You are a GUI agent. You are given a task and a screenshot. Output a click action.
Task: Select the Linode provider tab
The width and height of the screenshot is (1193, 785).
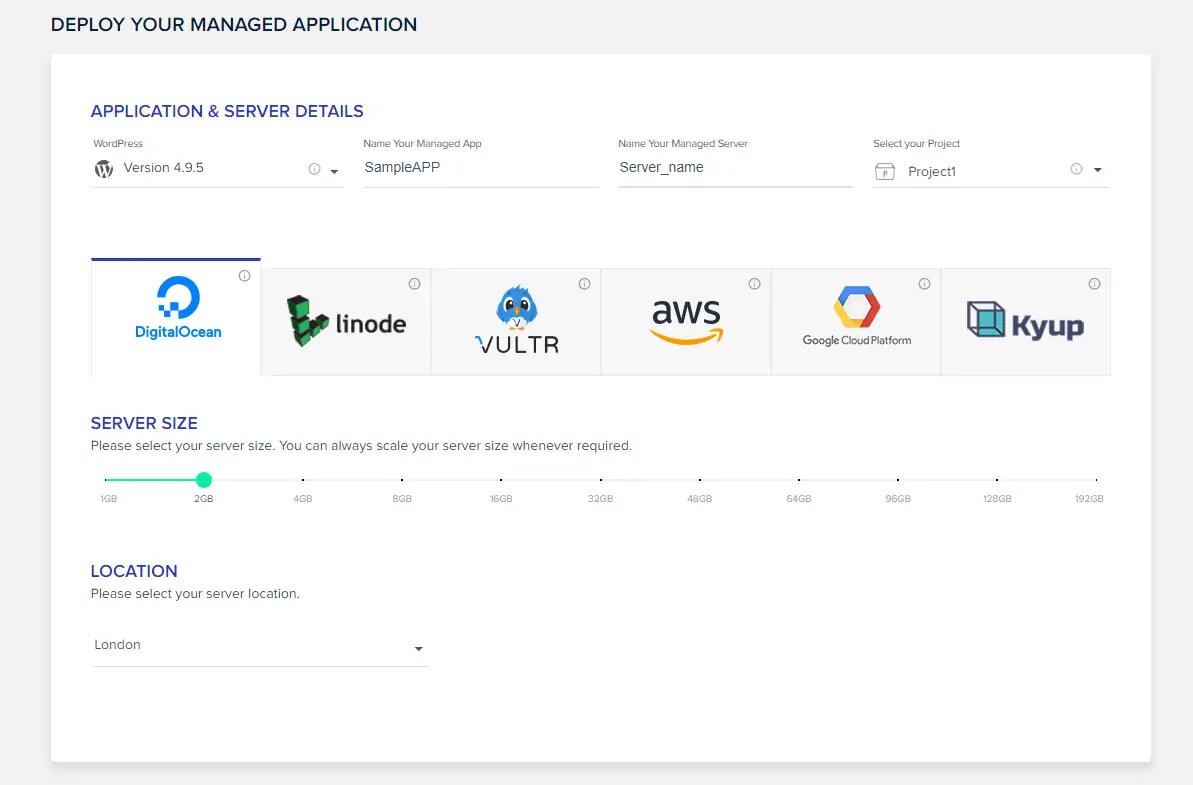(x=346, y=322)
